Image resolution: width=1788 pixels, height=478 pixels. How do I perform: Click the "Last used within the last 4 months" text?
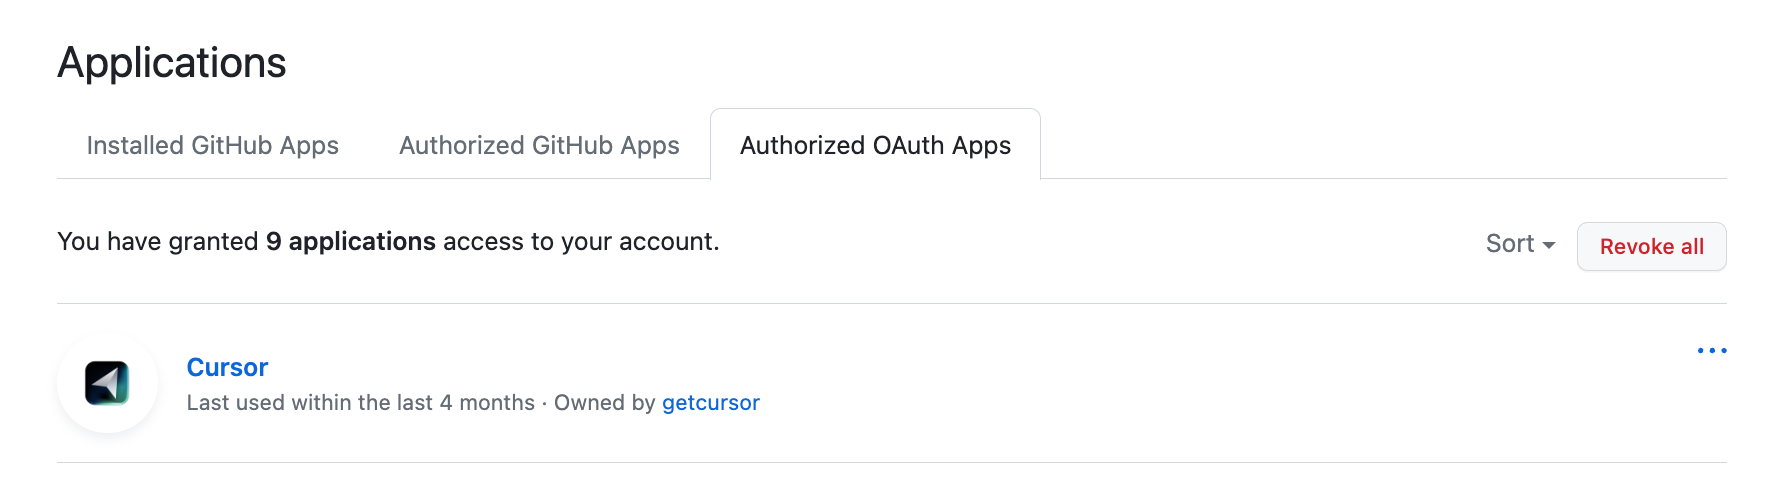360,403
